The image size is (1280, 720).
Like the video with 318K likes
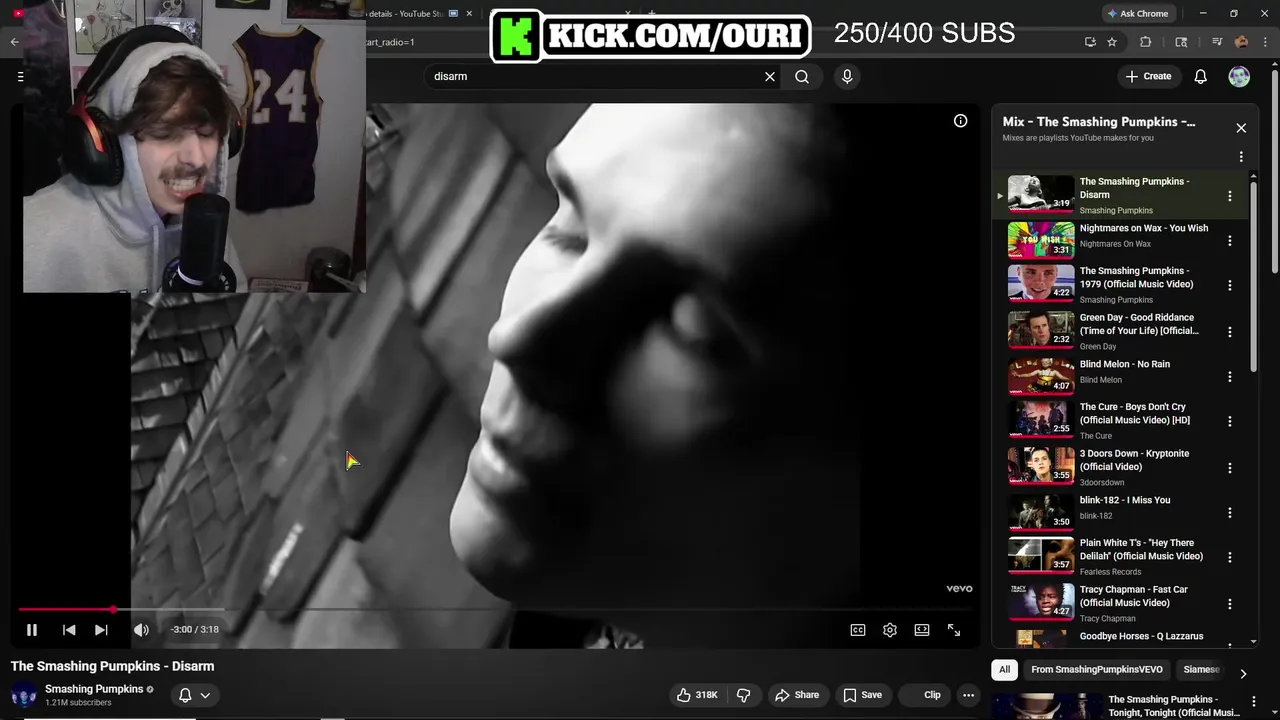(697, 695)
